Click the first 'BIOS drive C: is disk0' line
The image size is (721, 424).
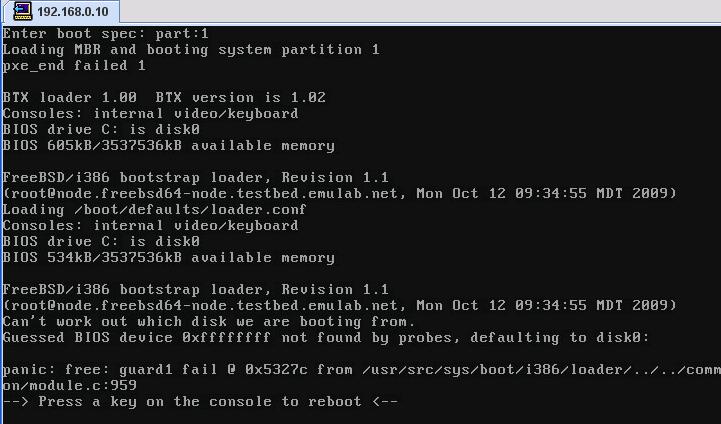point(101,129)
